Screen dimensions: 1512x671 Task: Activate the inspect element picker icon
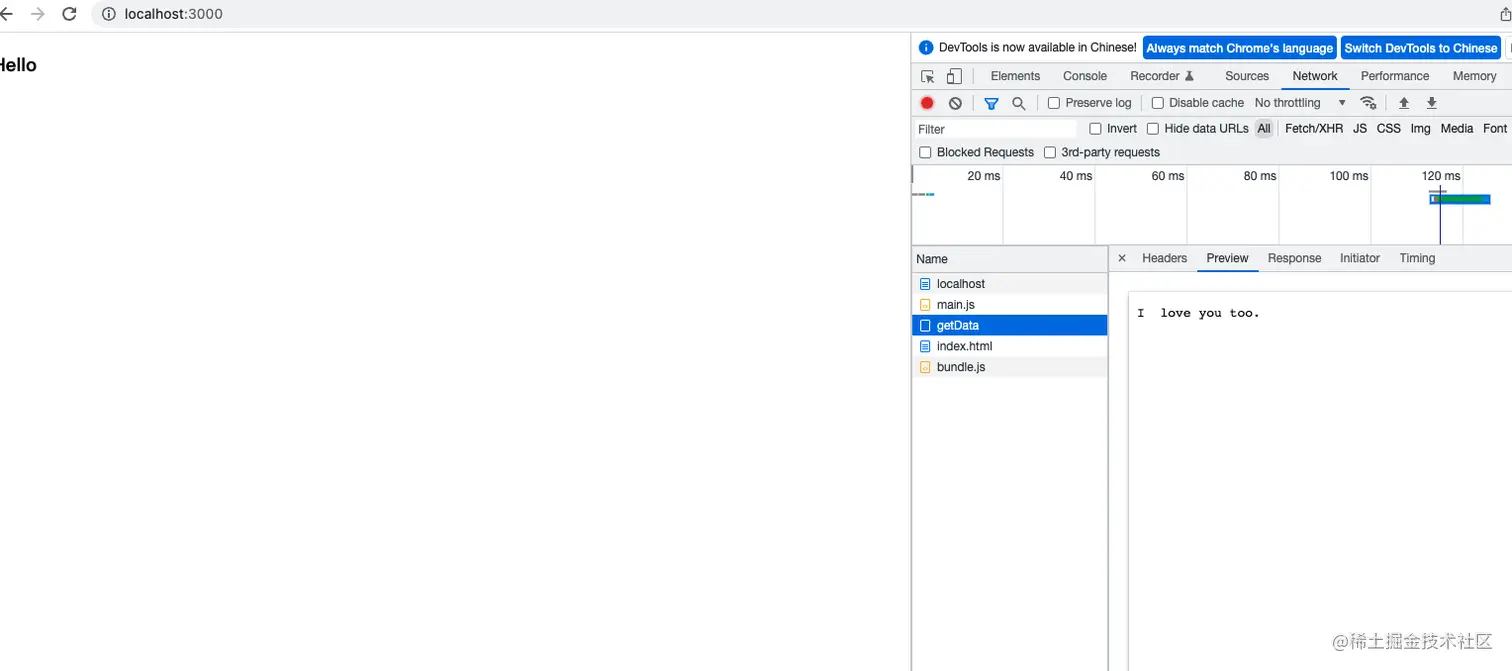[928, 76]
